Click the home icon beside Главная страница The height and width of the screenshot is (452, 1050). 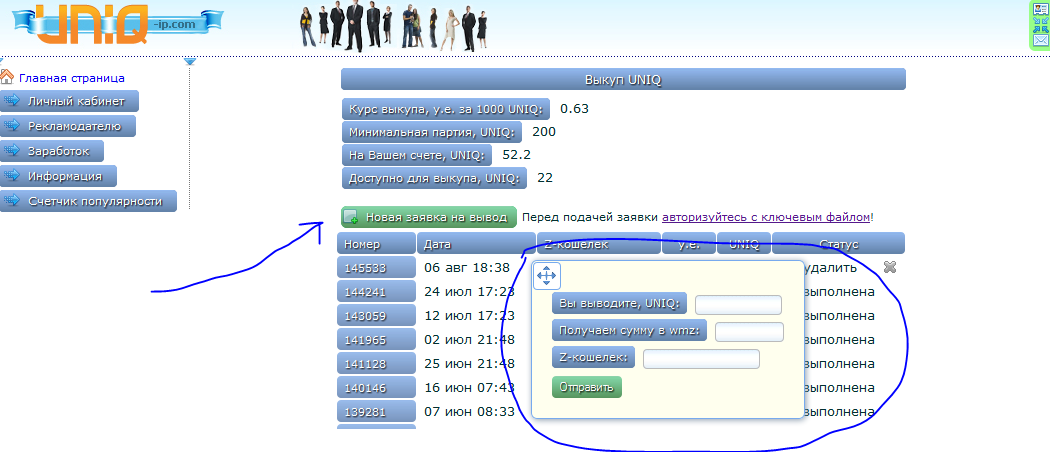[7, 77]
